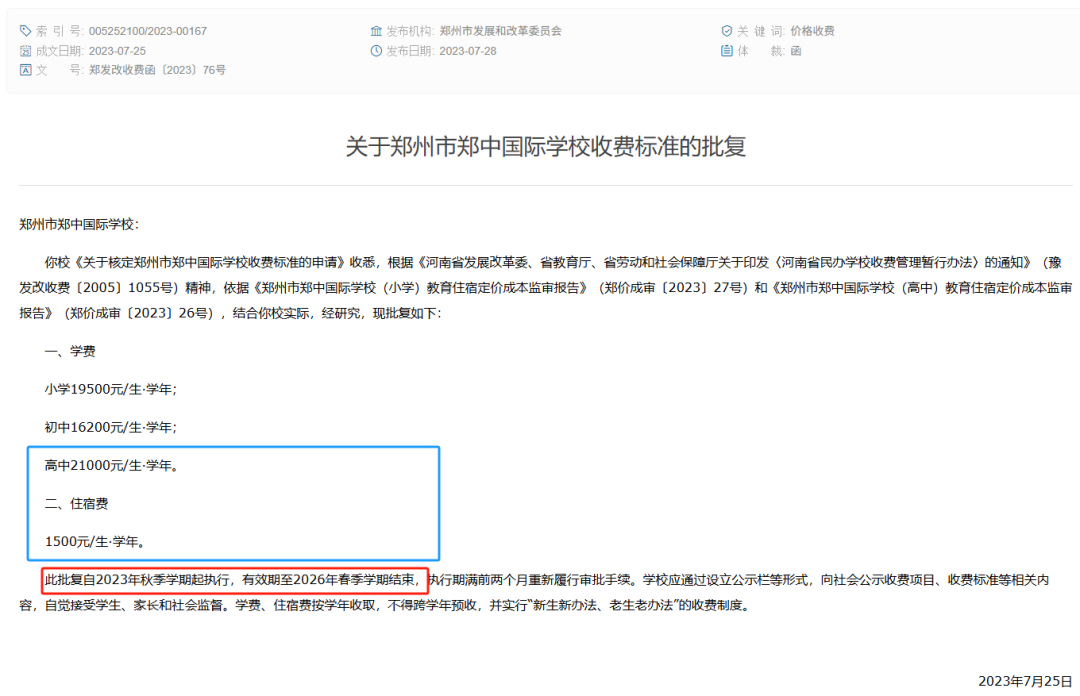1080x696 pixels.
Task: Open the 郑州市发展和改革委员会 publisher name
Action: (x=500, y=31)
